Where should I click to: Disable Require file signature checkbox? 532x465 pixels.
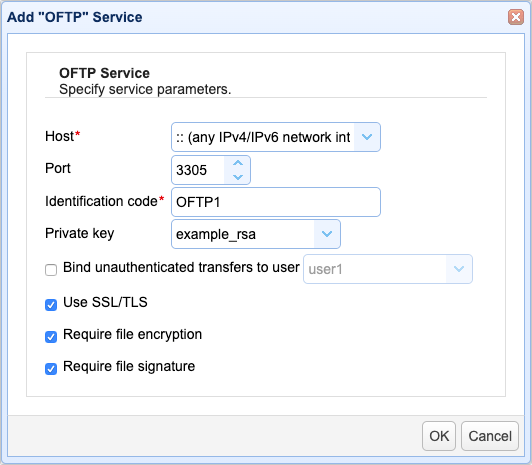[51, 369]
